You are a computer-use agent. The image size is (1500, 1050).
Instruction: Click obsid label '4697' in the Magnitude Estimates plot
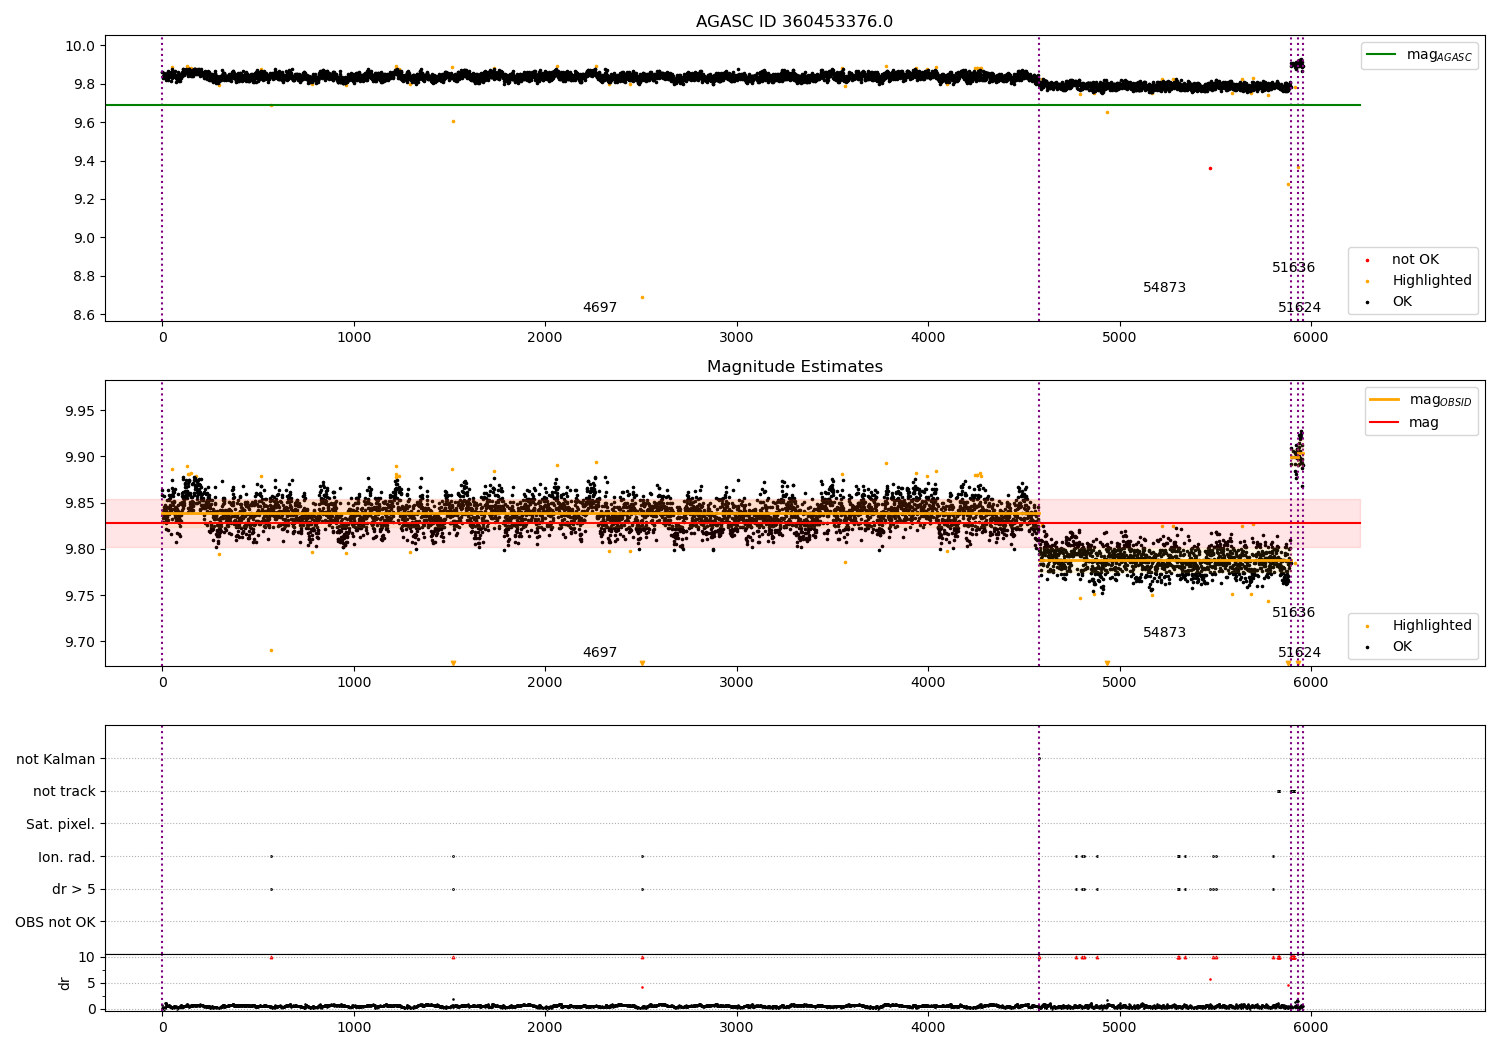click(600, 653)
